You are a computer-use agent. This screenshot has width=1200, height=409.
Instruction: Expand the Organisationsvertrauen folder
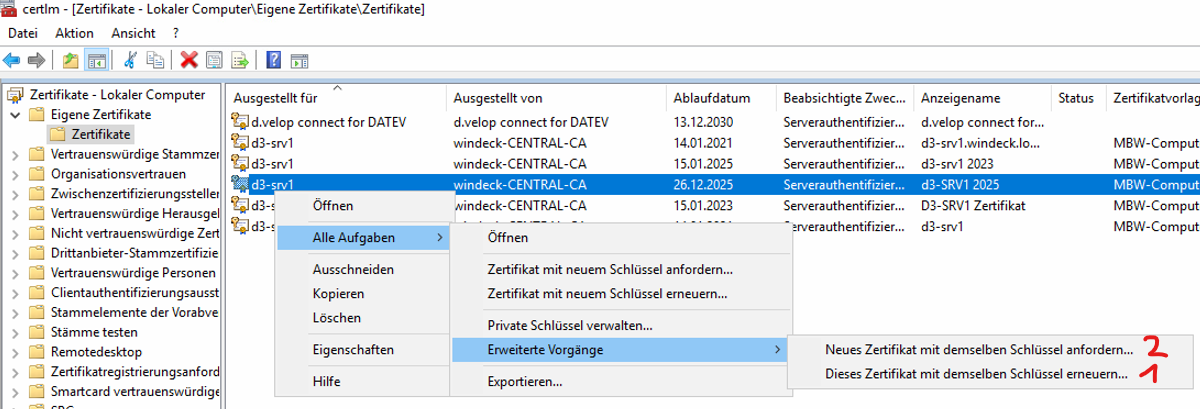coord(15,174)
